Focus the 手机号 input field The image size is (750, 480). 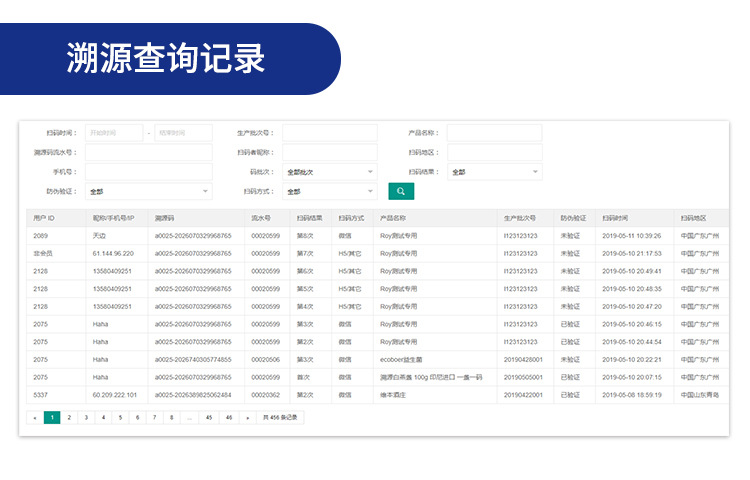pyautogui.click(x=149, y=172)
